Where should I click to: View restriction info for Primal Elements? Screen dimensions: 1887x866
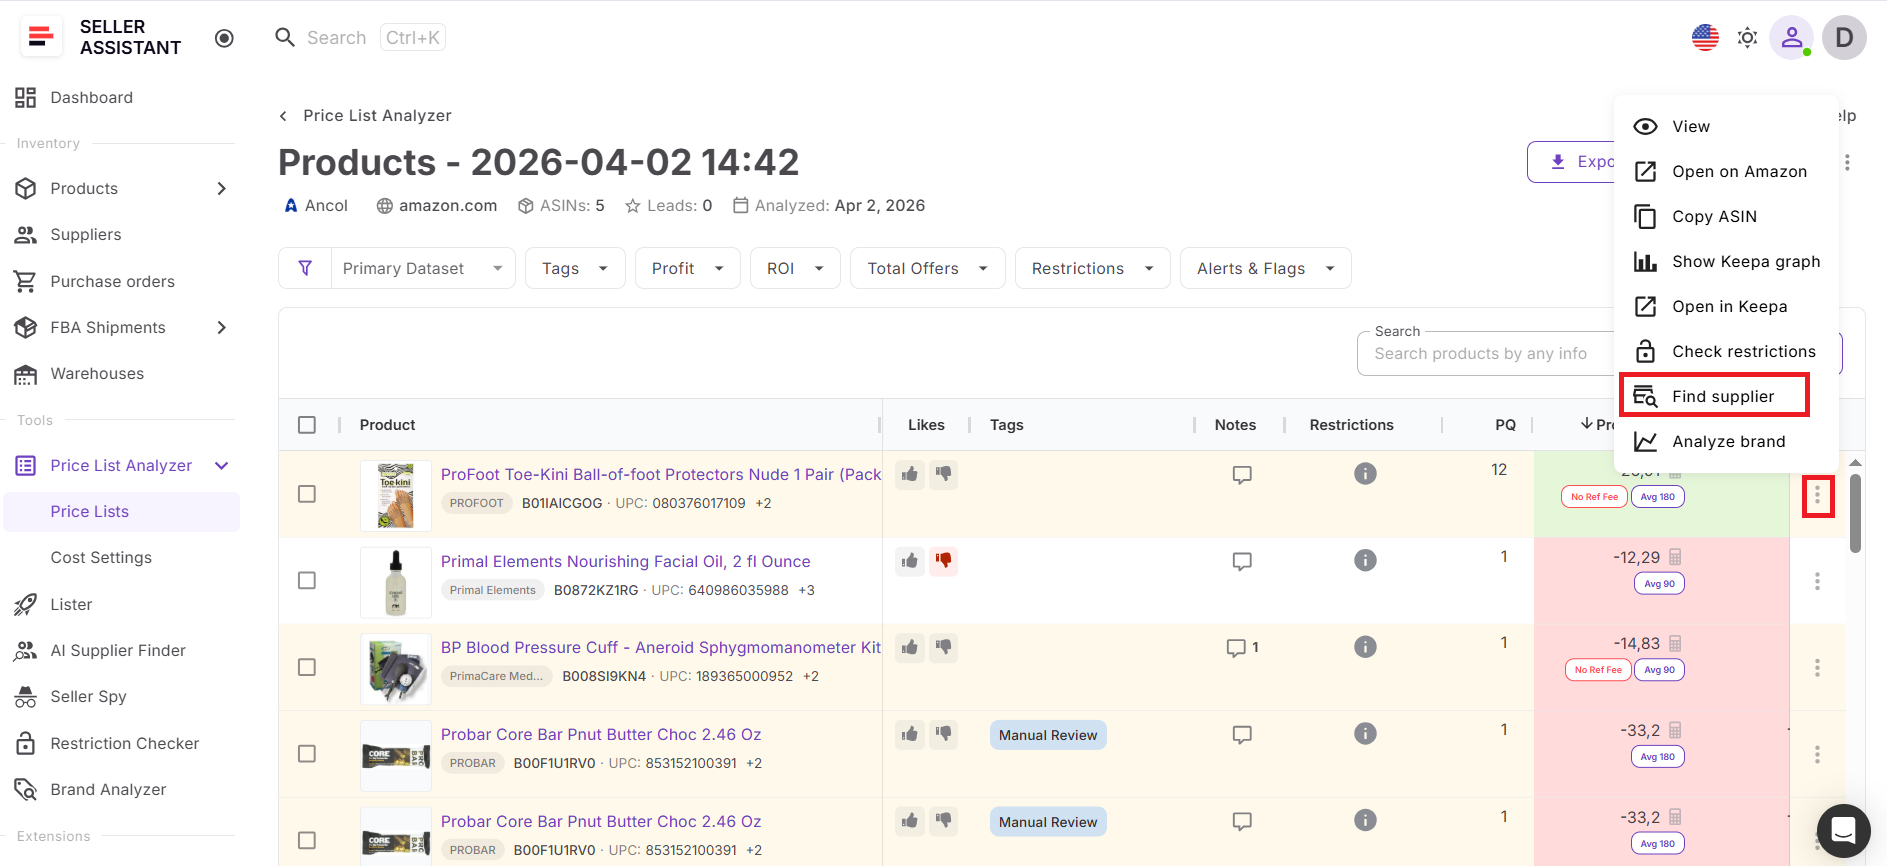[x=1365, y=560]
